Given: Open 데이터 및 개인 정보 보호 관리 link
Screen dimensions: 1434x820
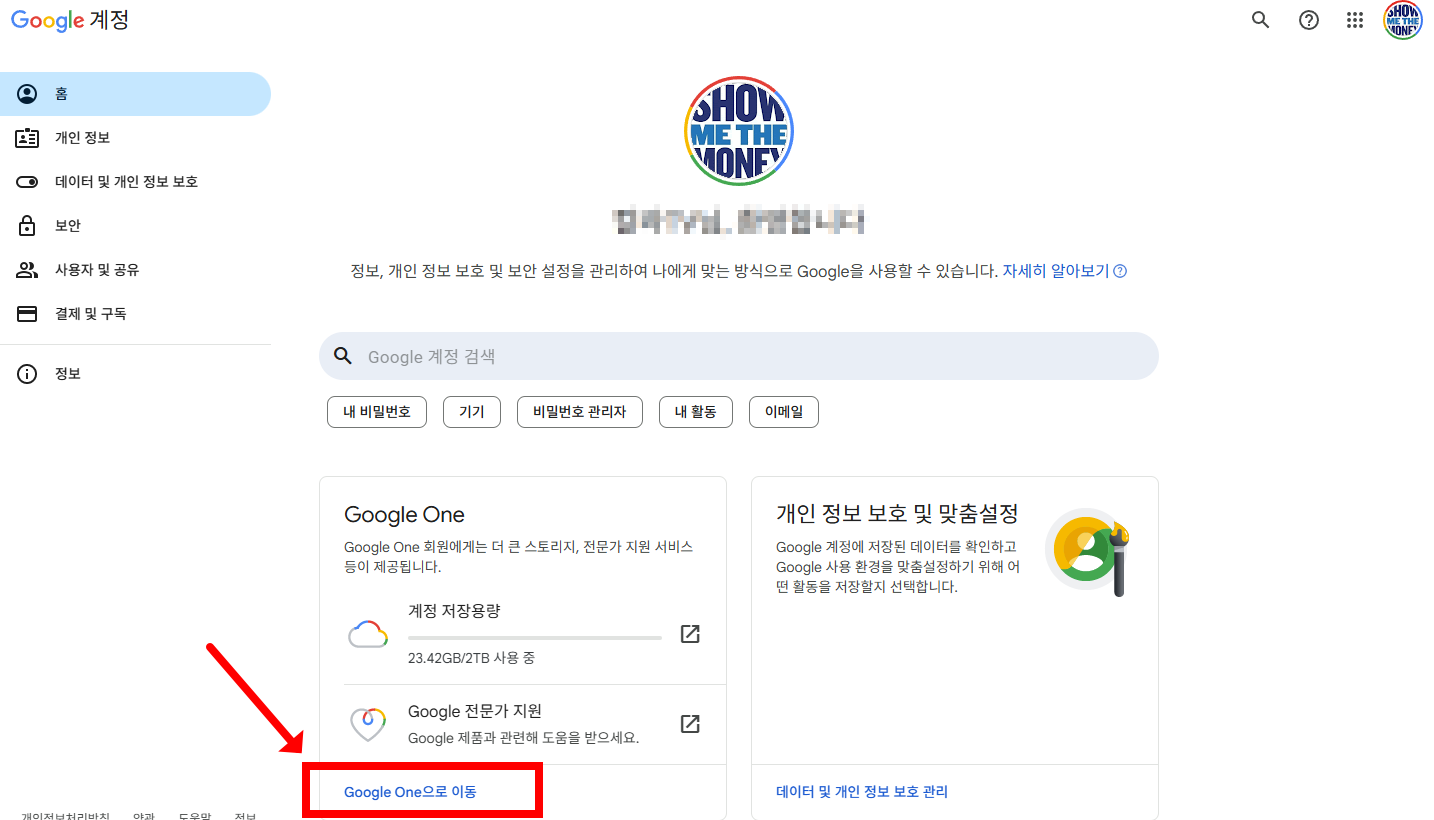Looking at the screenshot, I should tap(862, 792).
